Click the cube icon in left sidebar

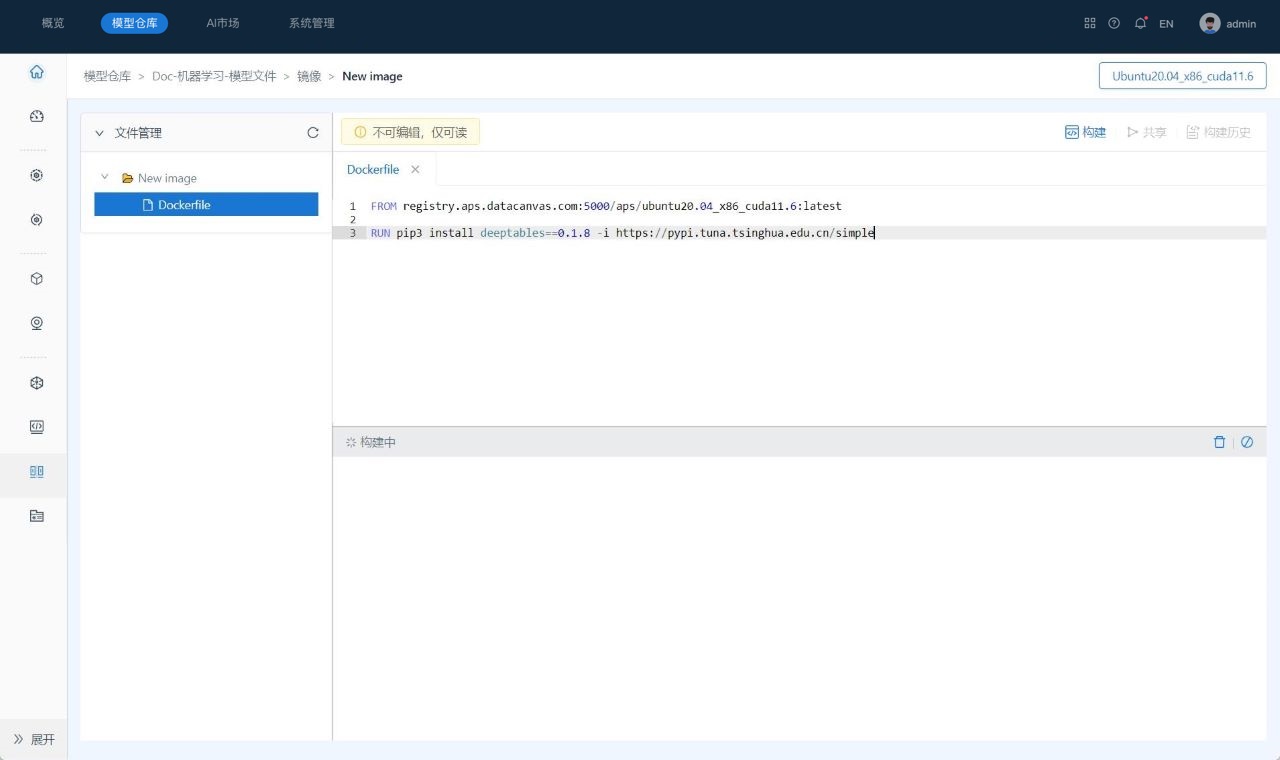[x=37, y=279]
